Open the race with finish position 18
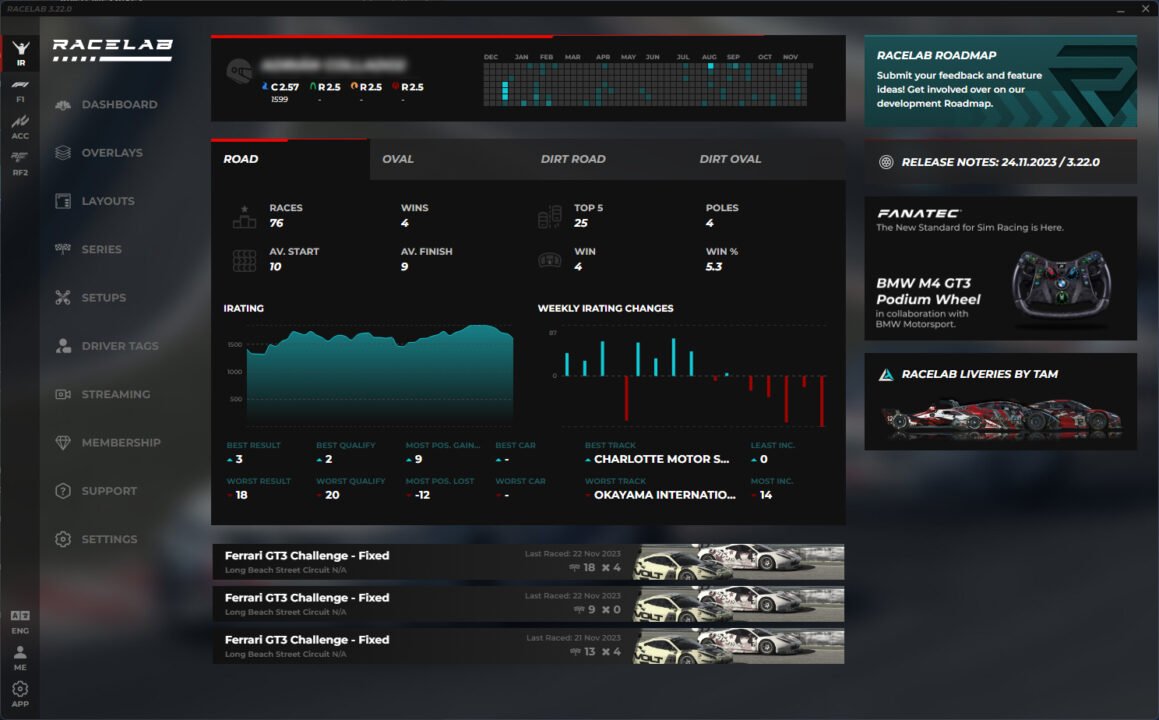Image resolution: width=1159 pixels, height=720 pixels. pyautogui.click(x=528, y=562)
